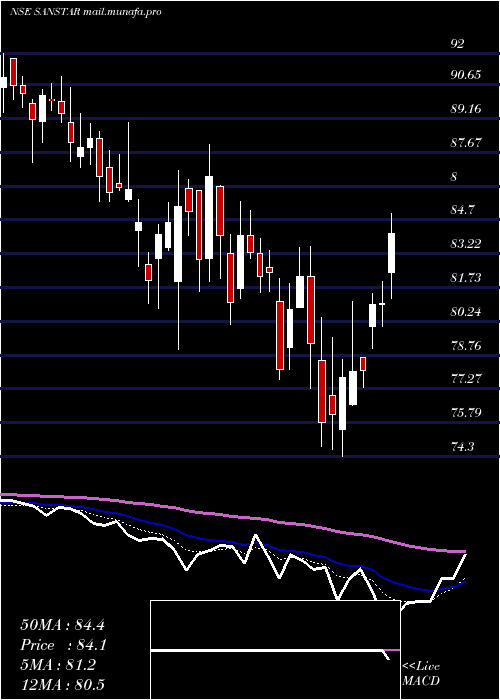Click the 90.65 price axis label

(x=466, y=75)
